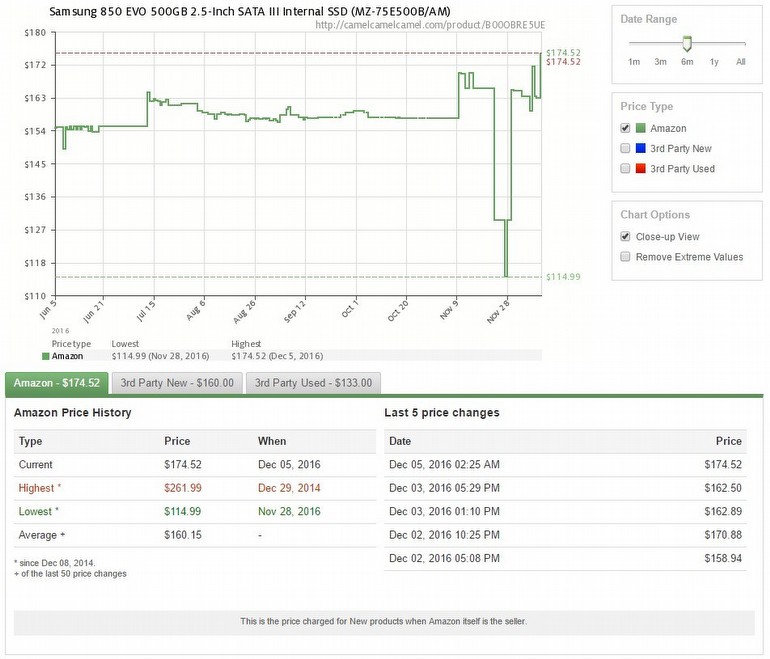Click the camelcamelcamel product URL in chart

[433, 25]
